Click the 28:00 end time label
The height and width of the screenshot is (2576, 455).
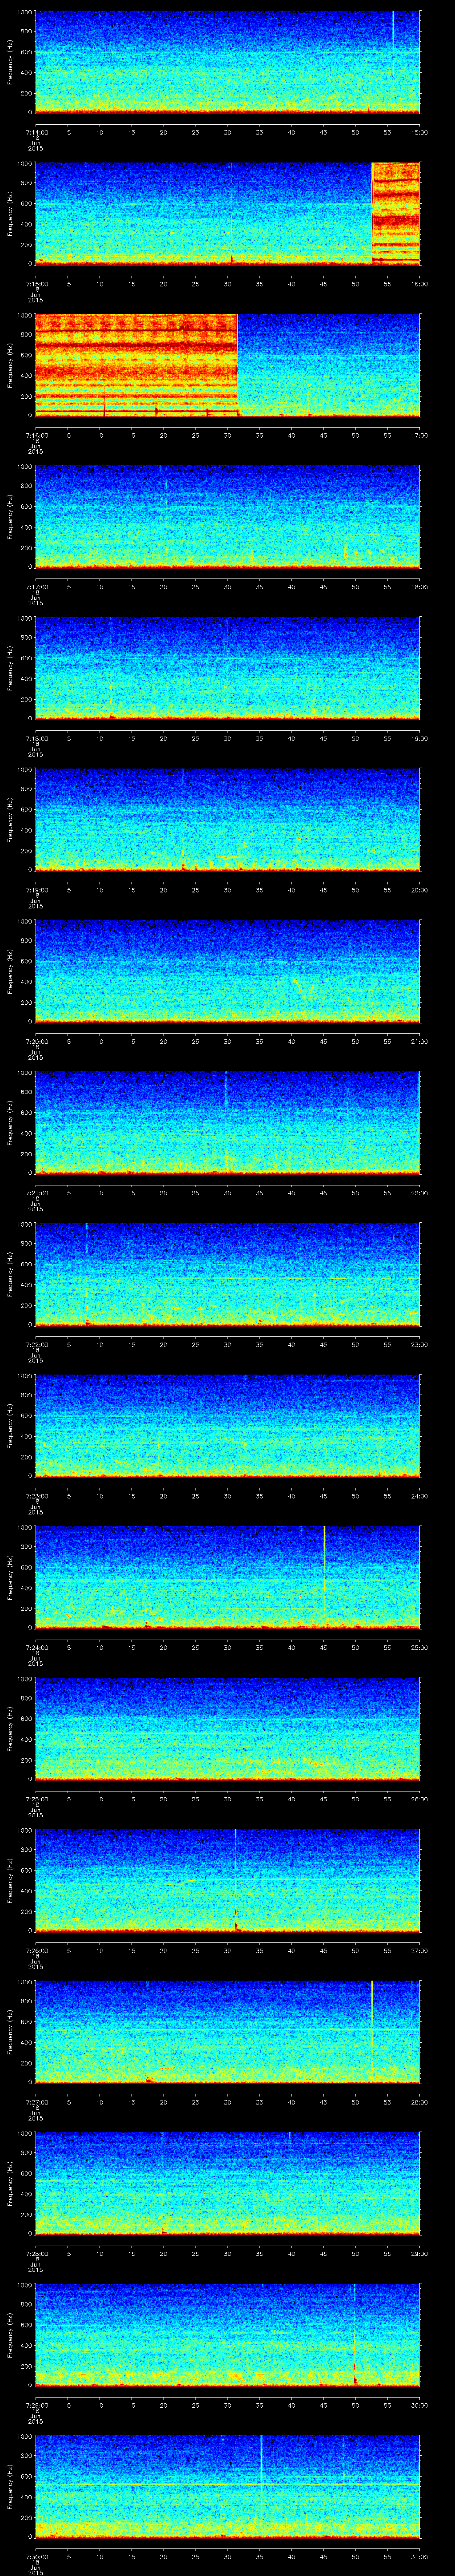point(419,2103)
